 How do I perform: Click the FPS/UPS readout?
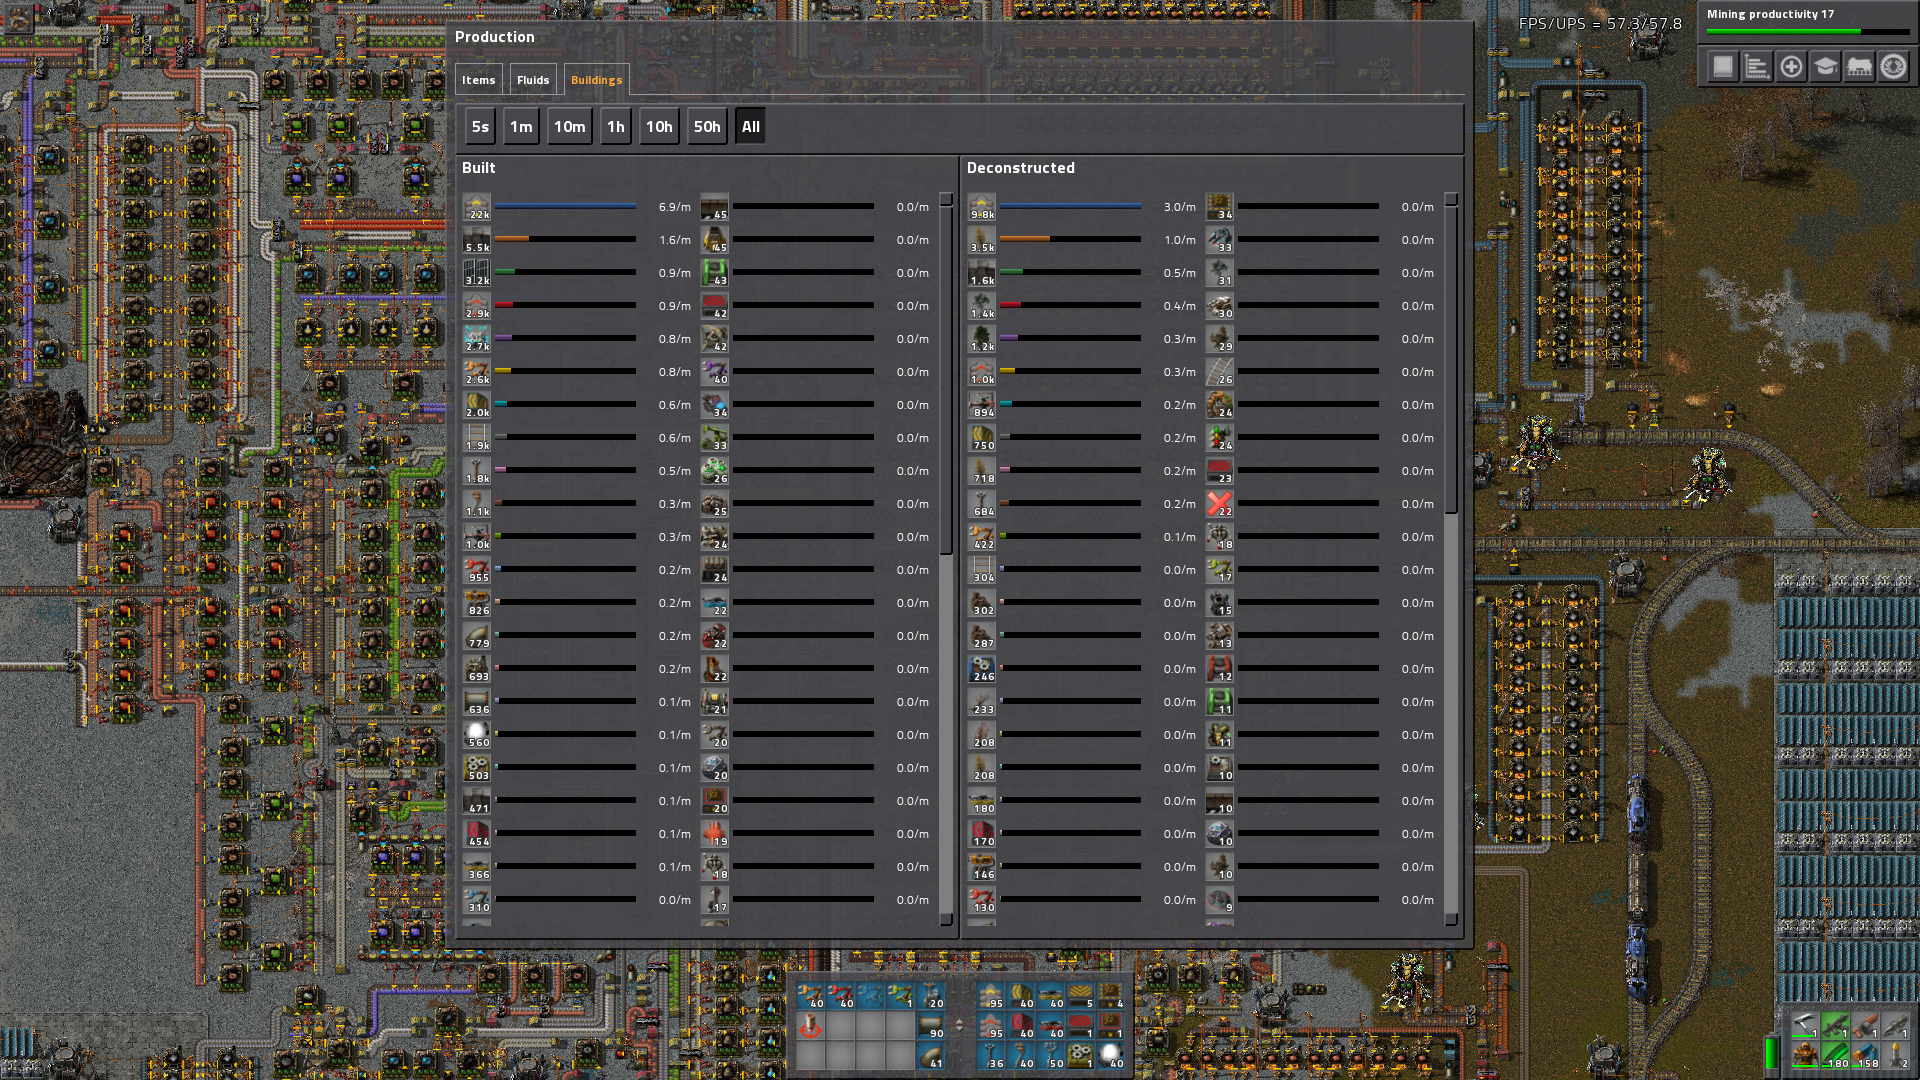[1600, 23]
